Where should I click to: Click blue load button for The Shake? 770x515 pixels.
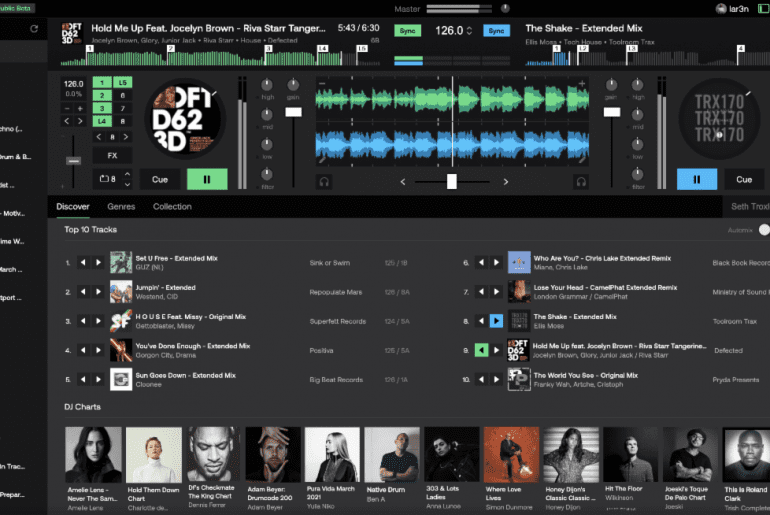coord(496,321)
